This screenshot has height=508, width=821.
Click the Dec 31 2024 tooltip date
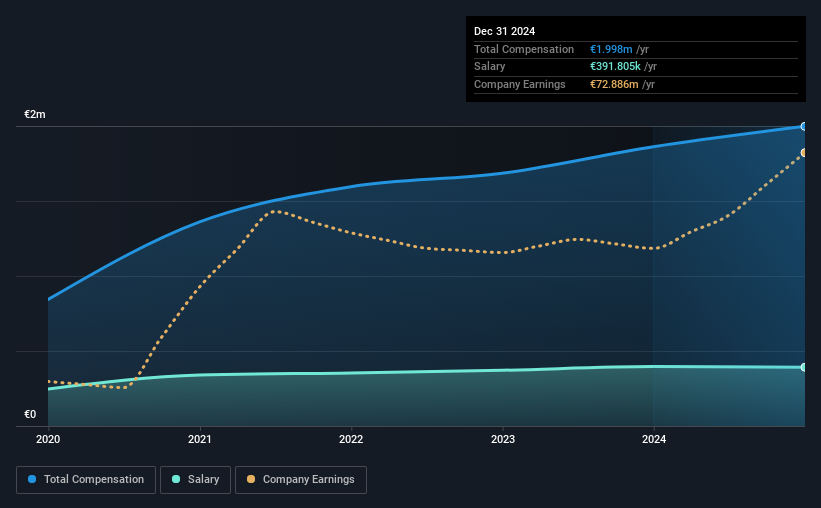(504, 31)
